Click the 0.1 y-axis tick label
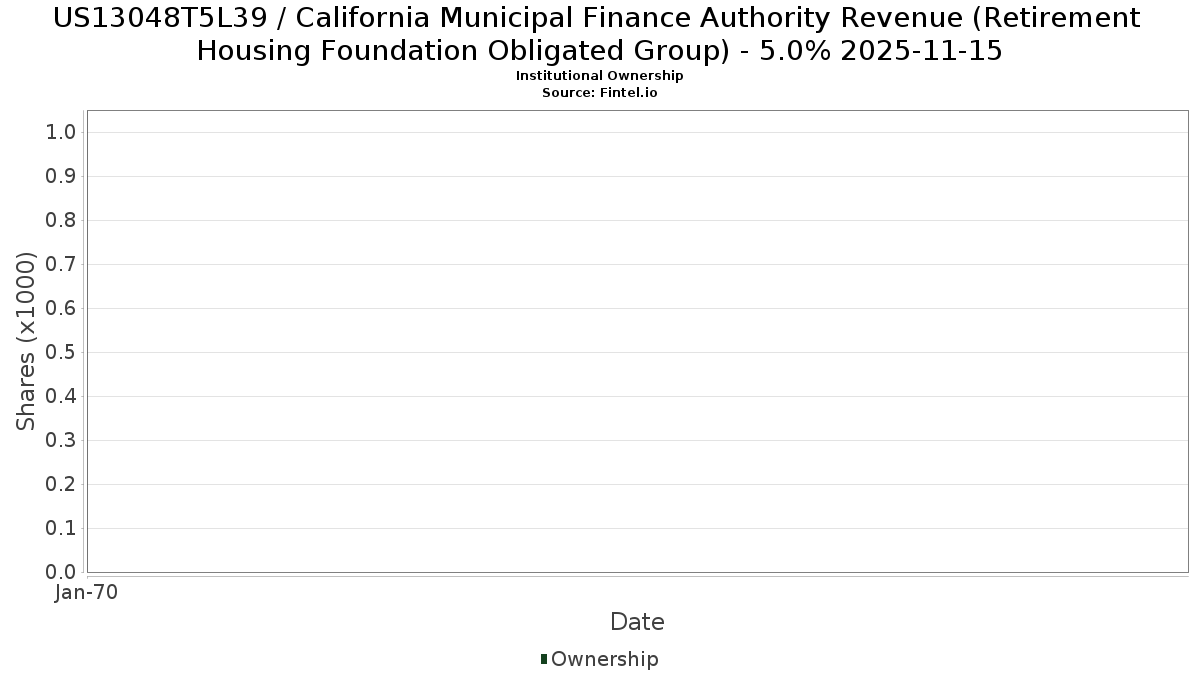 (61, 528)
